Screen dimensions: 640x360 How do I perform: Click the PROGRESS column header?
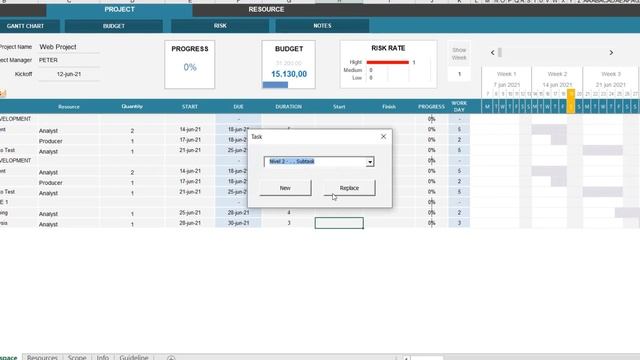431,107
